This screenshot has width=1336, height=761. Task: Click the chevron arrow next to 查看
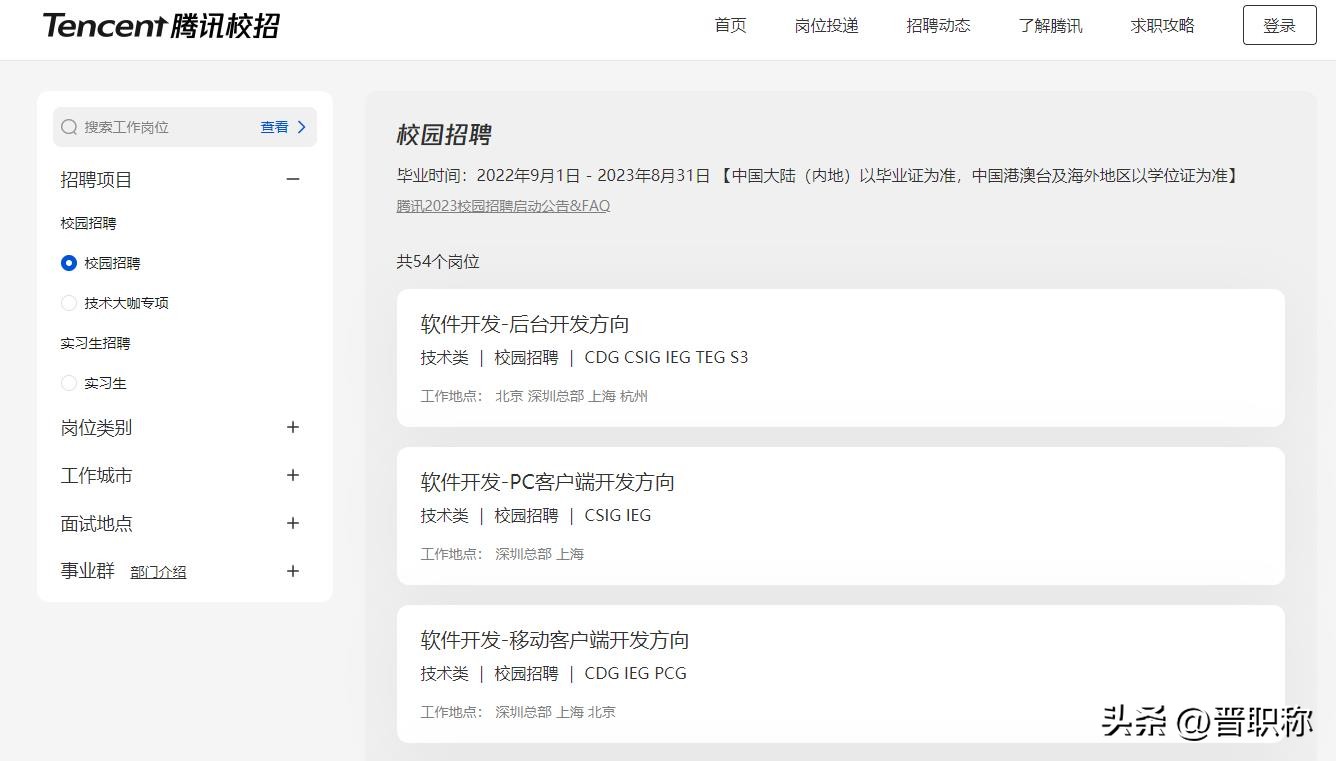(x=301, y=127)
